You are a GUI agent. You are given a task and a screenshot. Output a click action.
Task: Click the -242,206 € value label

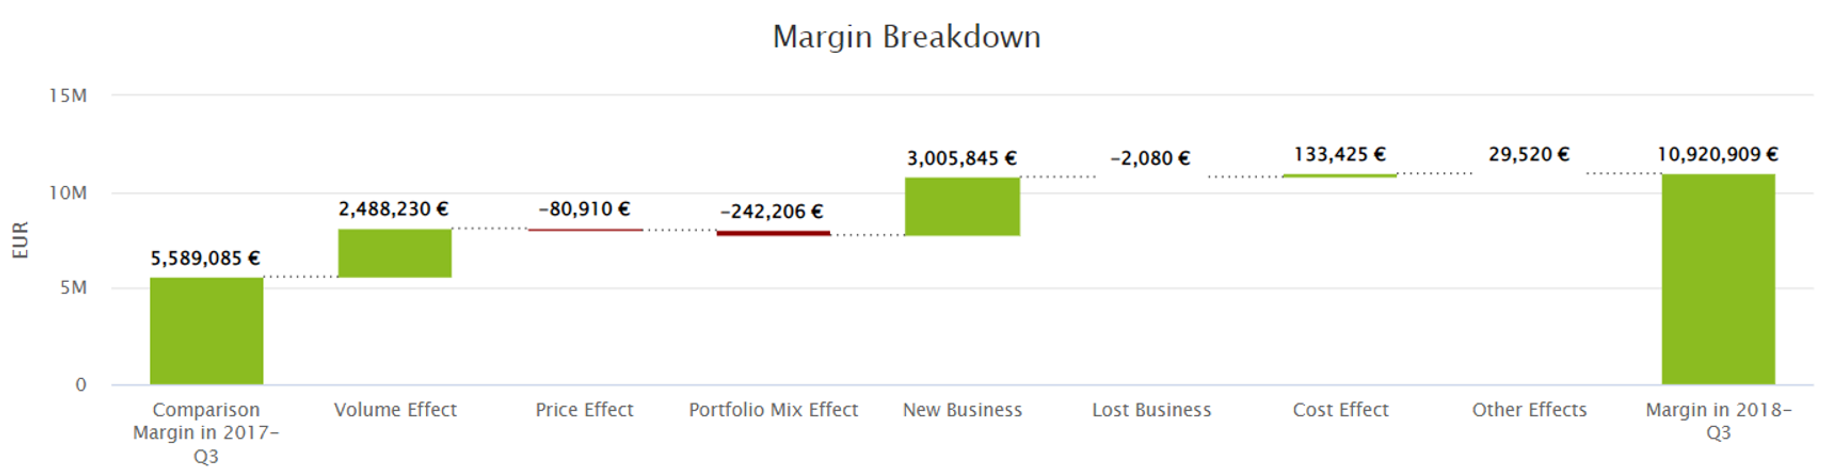click(772, 211)
